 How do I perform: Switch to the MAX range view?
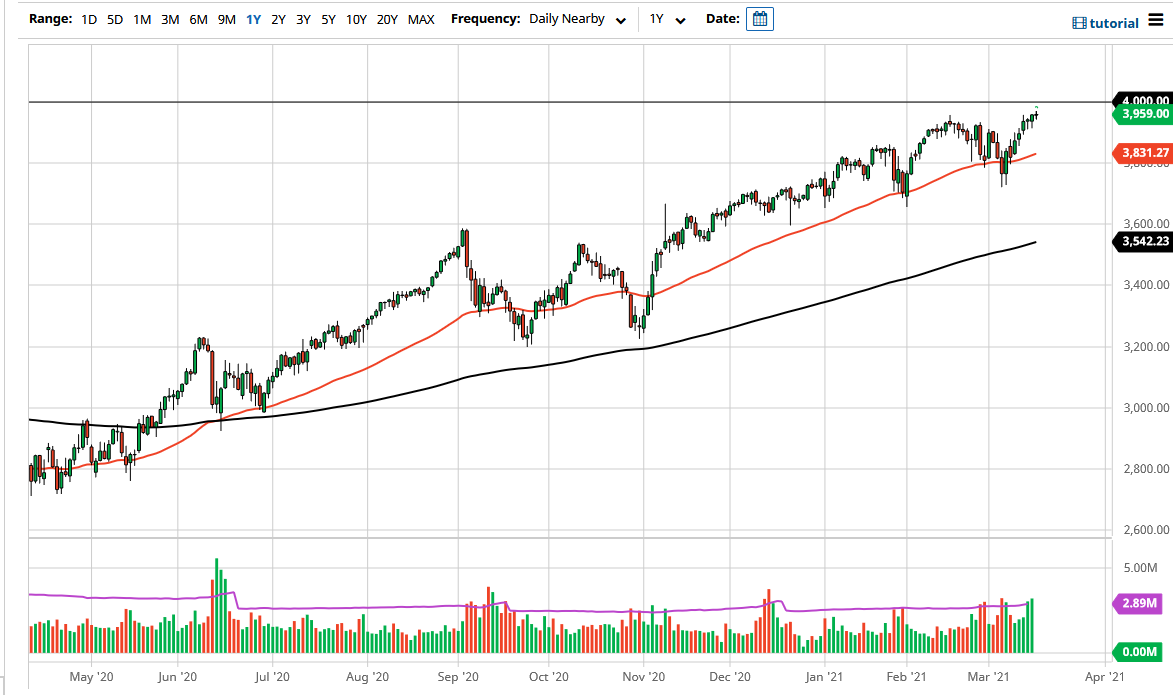(422, 18)
